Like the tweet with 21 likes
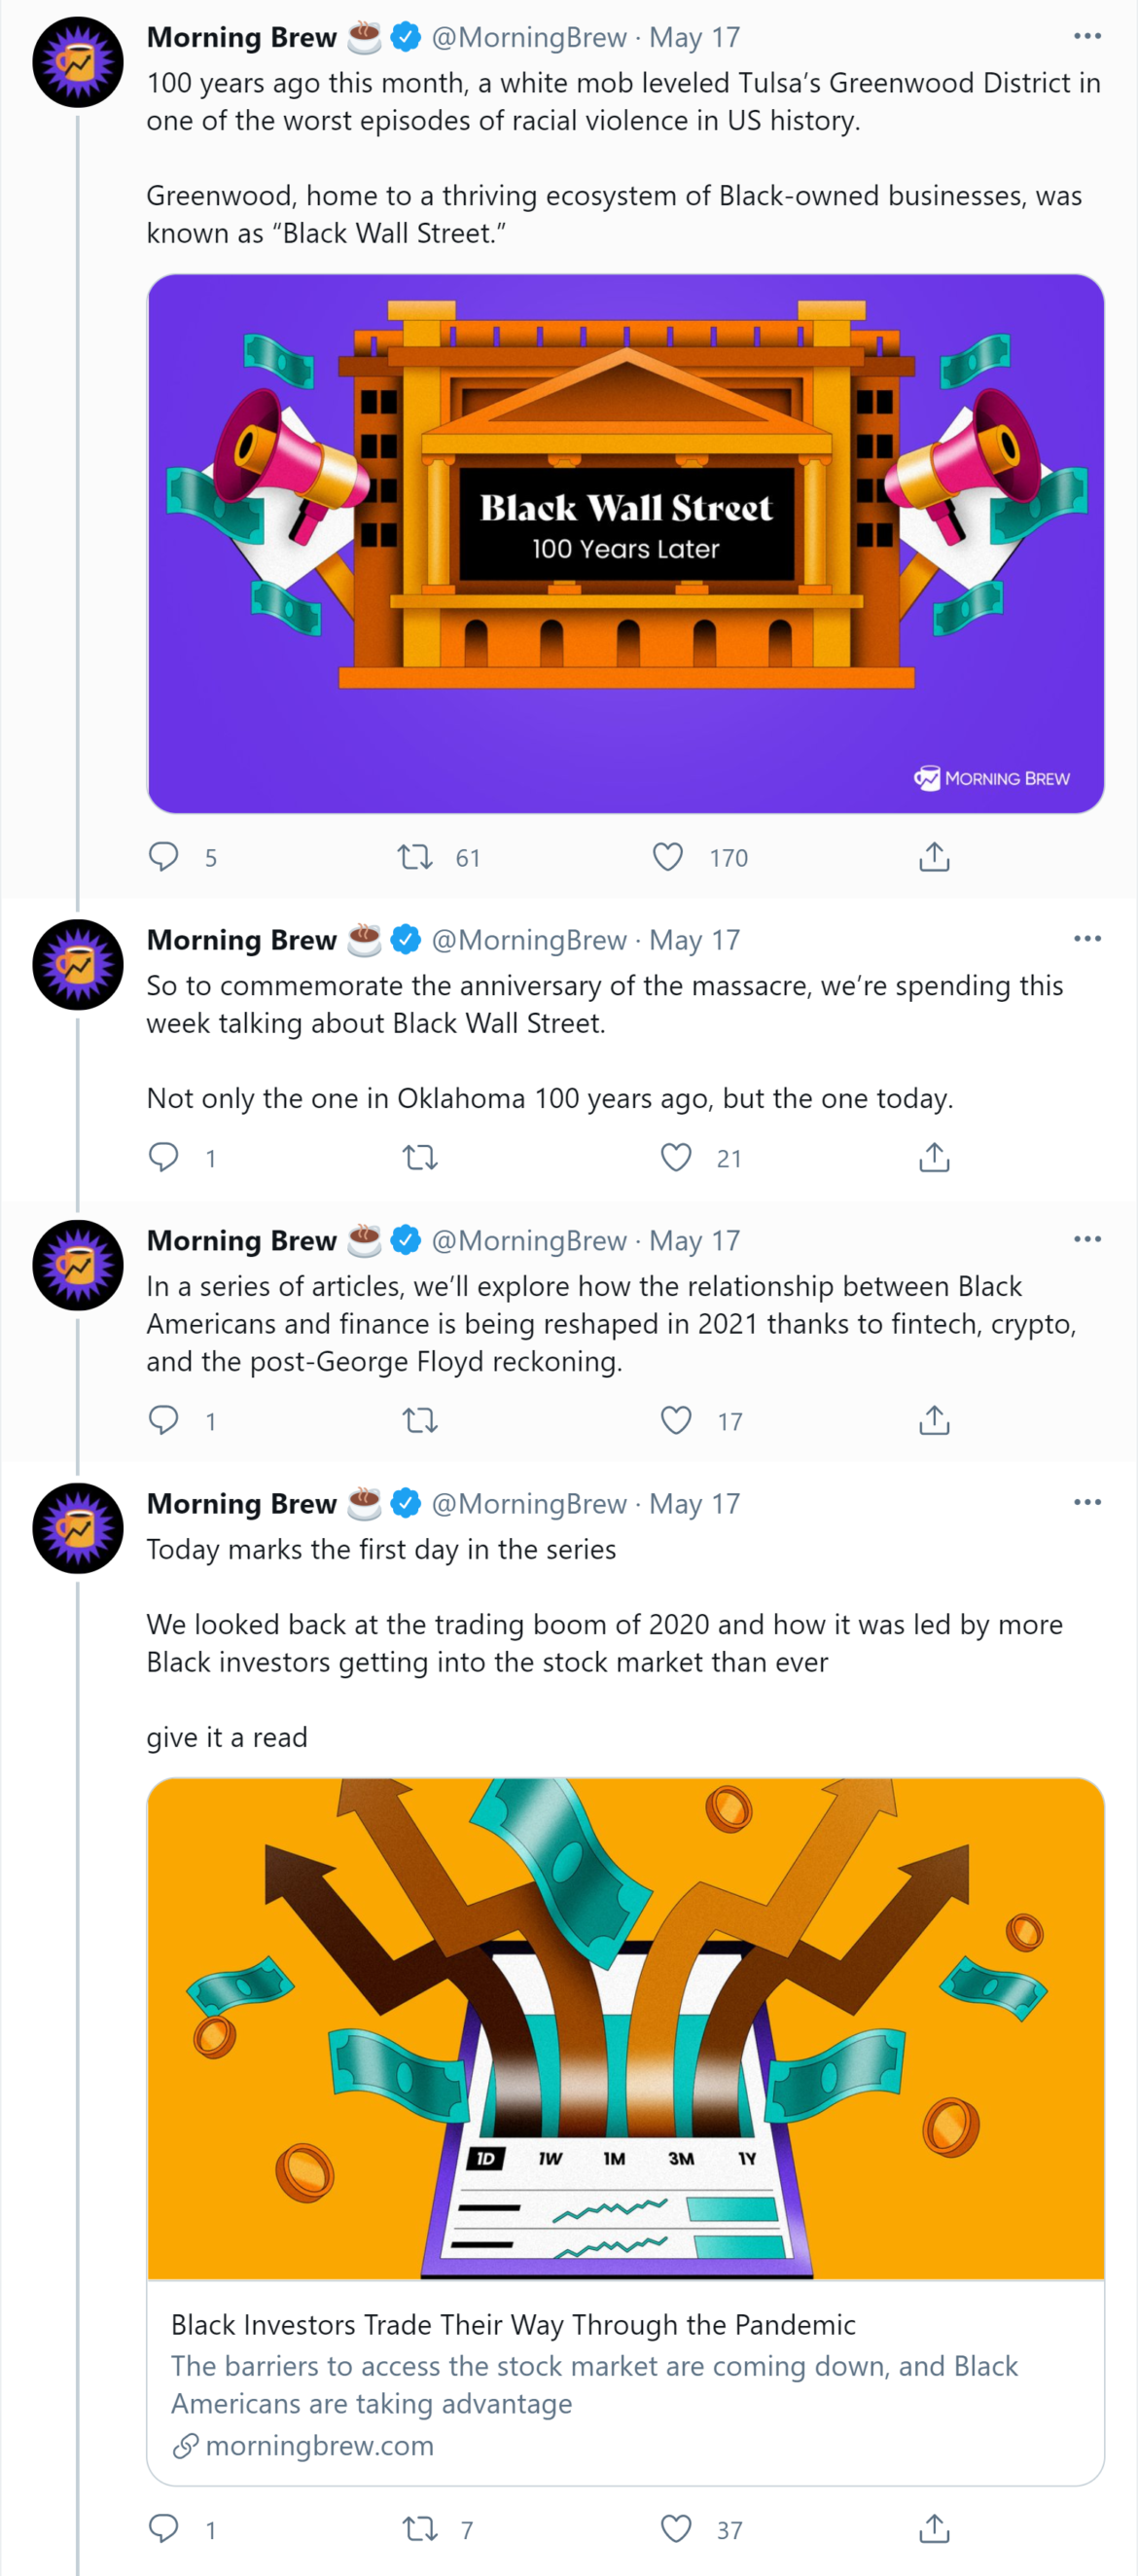The image size is (1138, 2576). point(677,1157)
